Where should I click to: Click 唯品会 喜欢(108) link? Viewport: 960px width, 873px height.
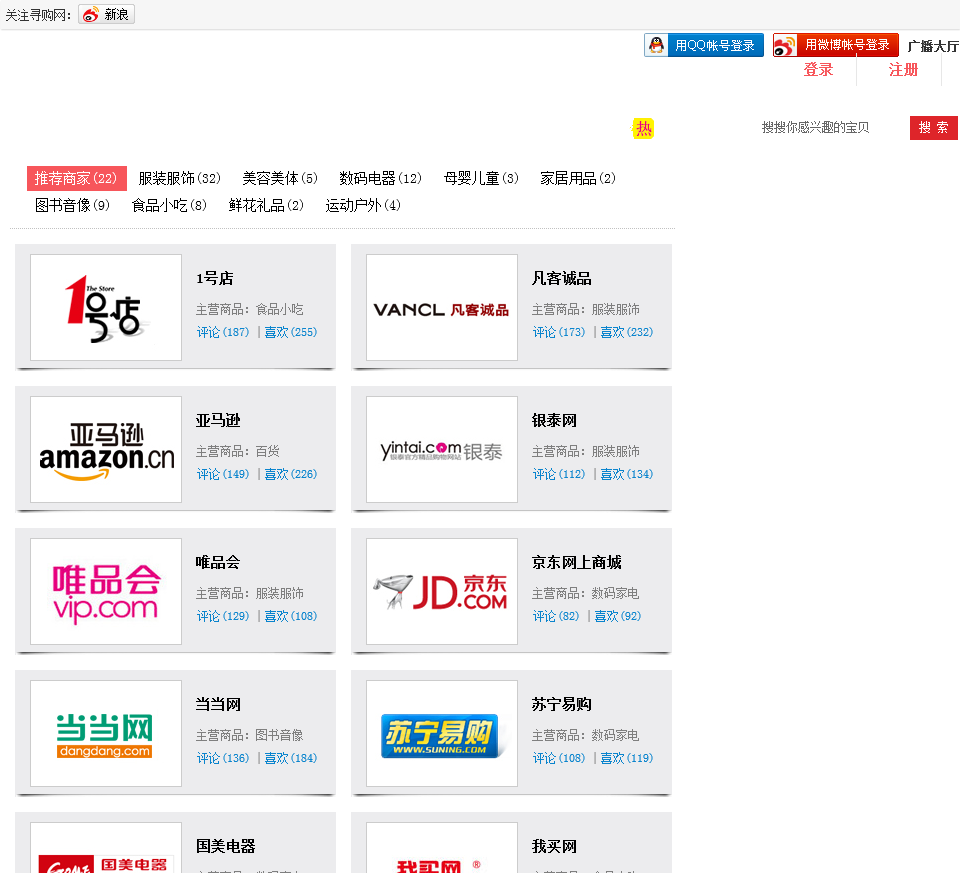[291, 616]
